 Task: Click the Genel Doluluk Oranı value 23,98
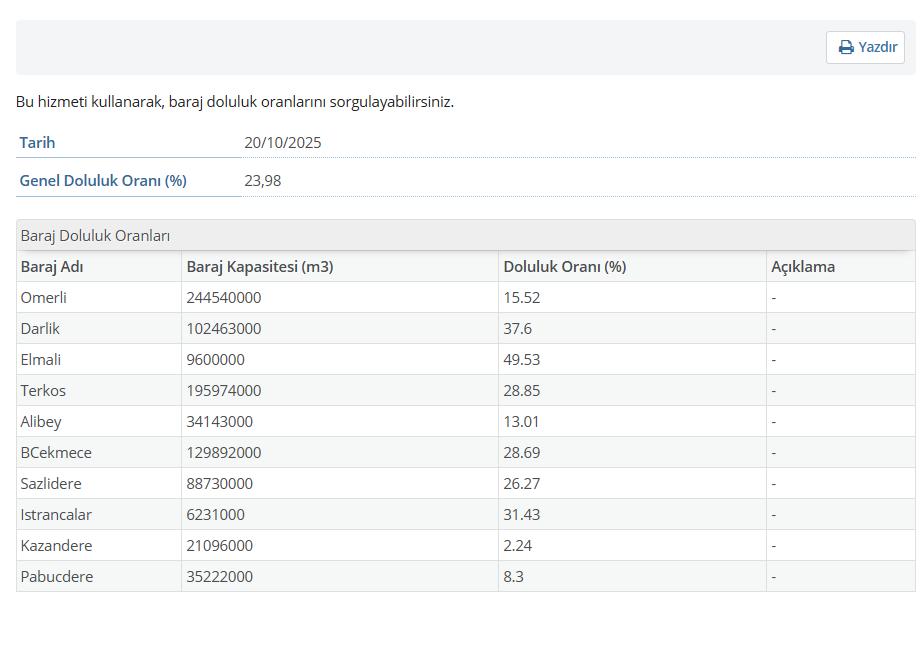(x=262, y=181)
